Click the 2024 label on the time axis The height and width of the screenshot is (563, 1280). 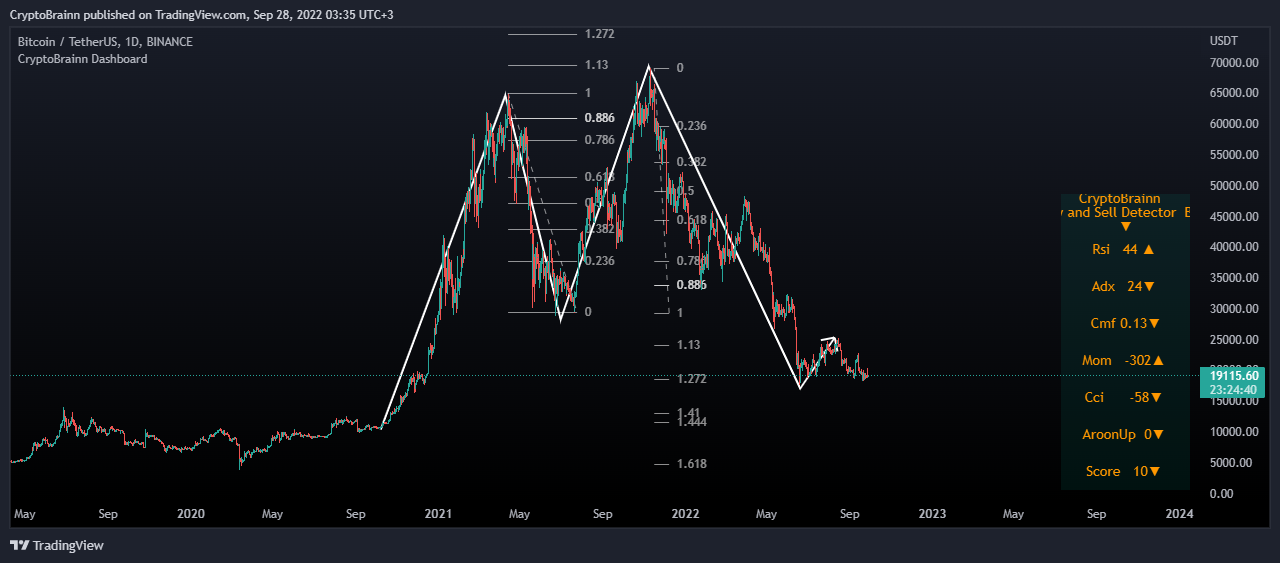pos(1180,514)
